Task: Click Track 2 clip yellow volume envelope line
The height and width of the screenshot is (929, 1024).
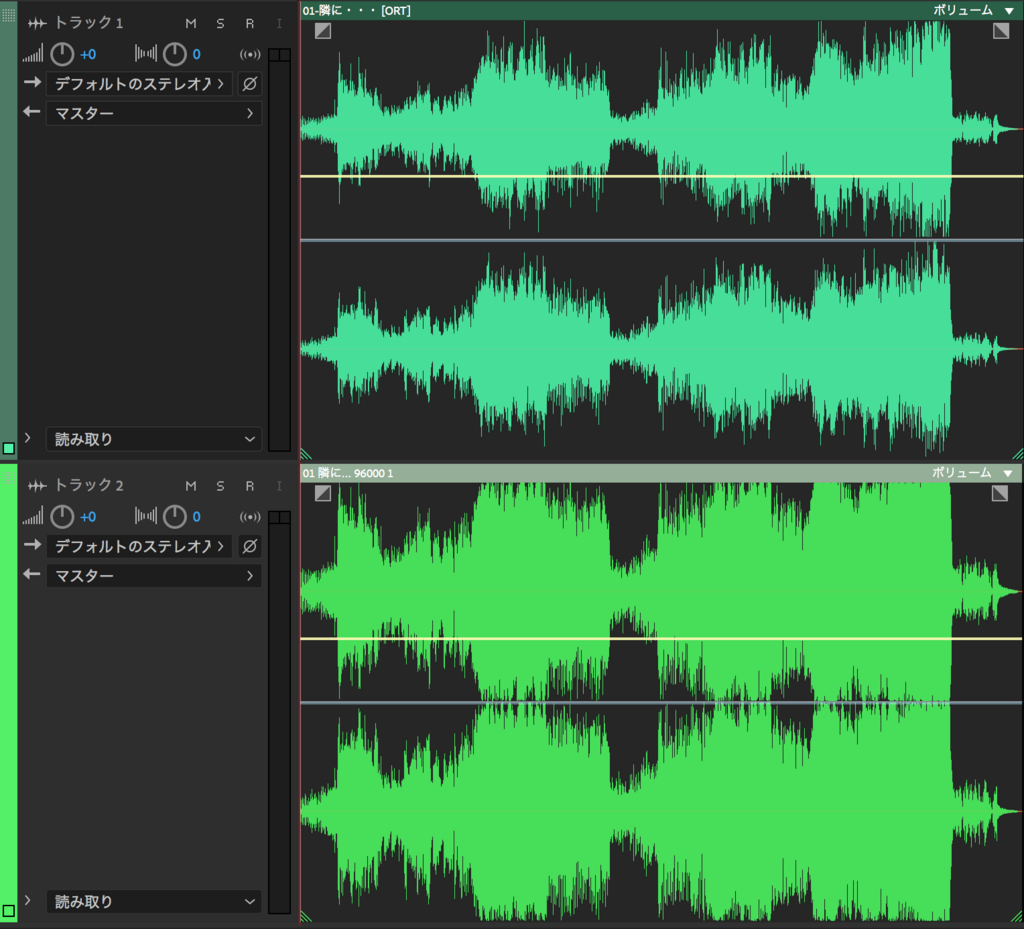Action: (x=662, y=638)
